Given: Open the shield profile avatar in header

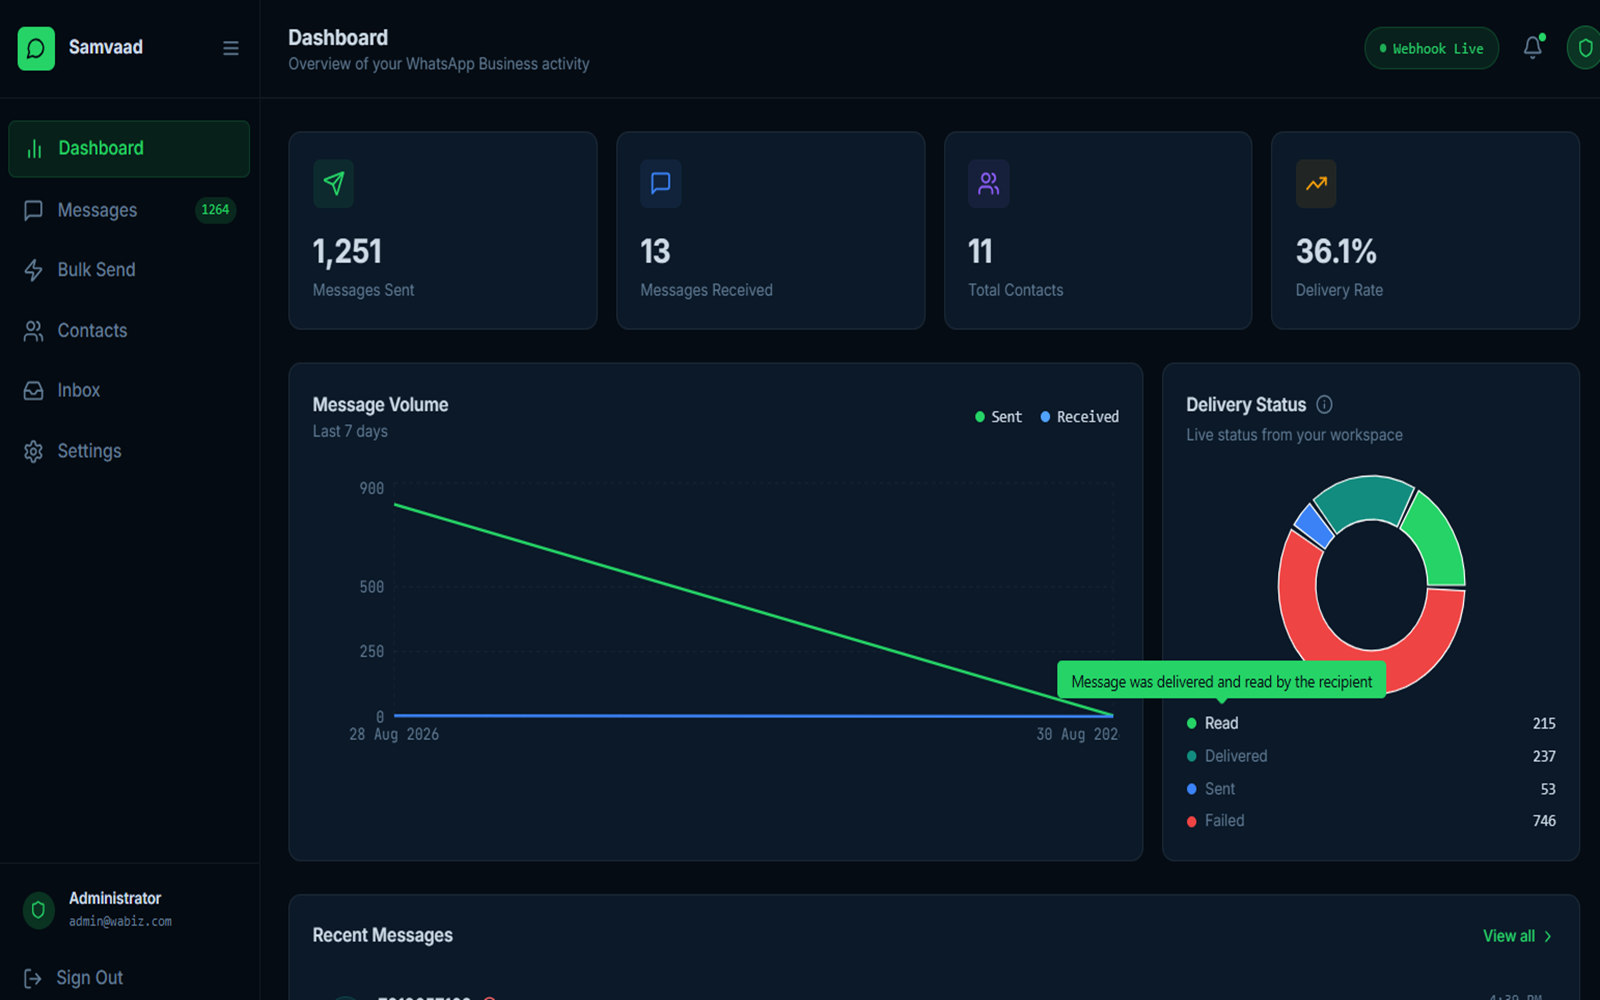Looking at the screenshot, I should [1584, 48].
